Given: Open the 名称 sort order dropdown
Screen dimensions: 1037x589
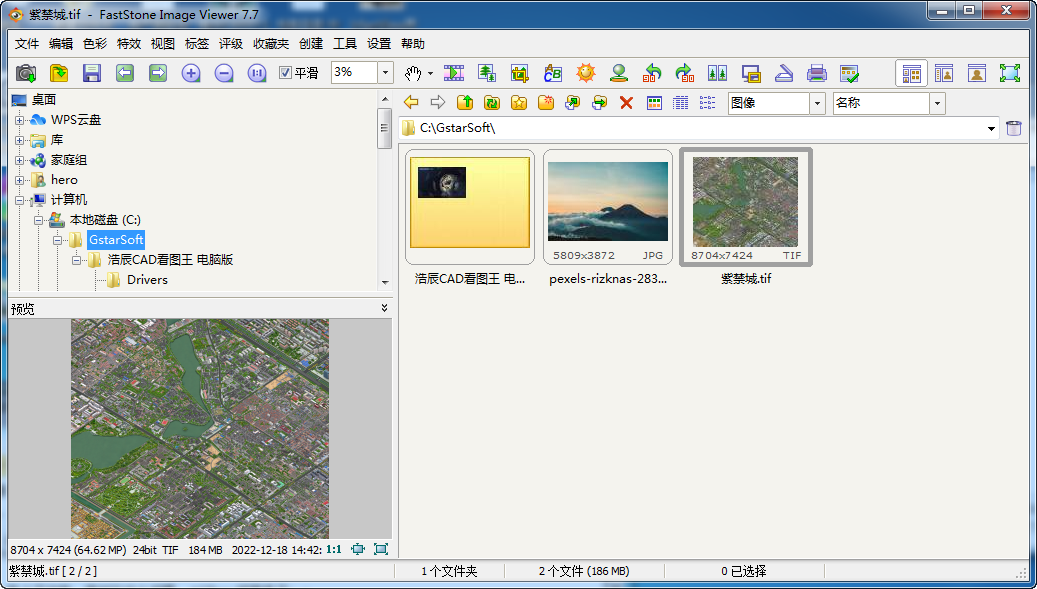Looking at the screenshot, I should [x=937, y=103].
